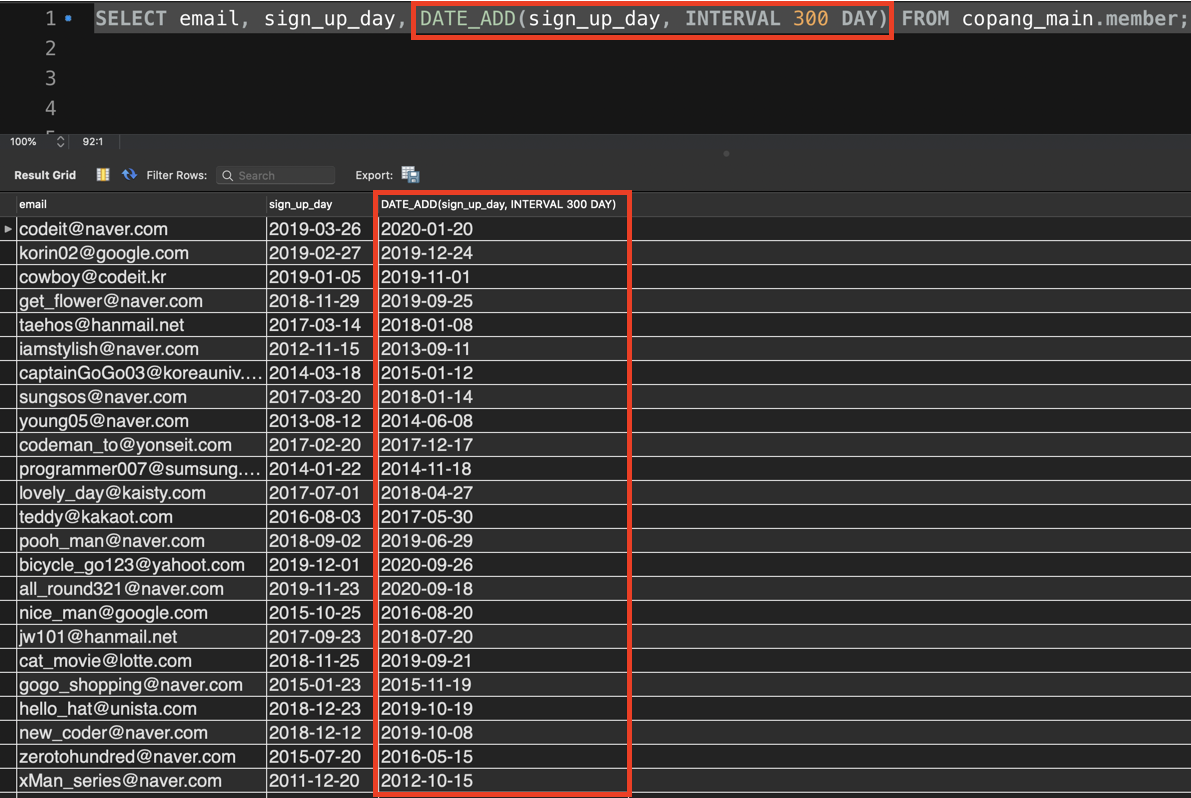Viewport: 1191px width, 798px height.
Task: Click sign_up_day value 2017-07-01
Action: [x=314, y=493]
